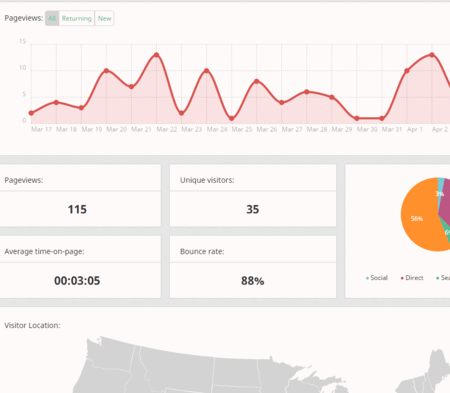Click the Unique visitors card heading
450x393 pixels.
pyautogui.click(x=207, y=180)
